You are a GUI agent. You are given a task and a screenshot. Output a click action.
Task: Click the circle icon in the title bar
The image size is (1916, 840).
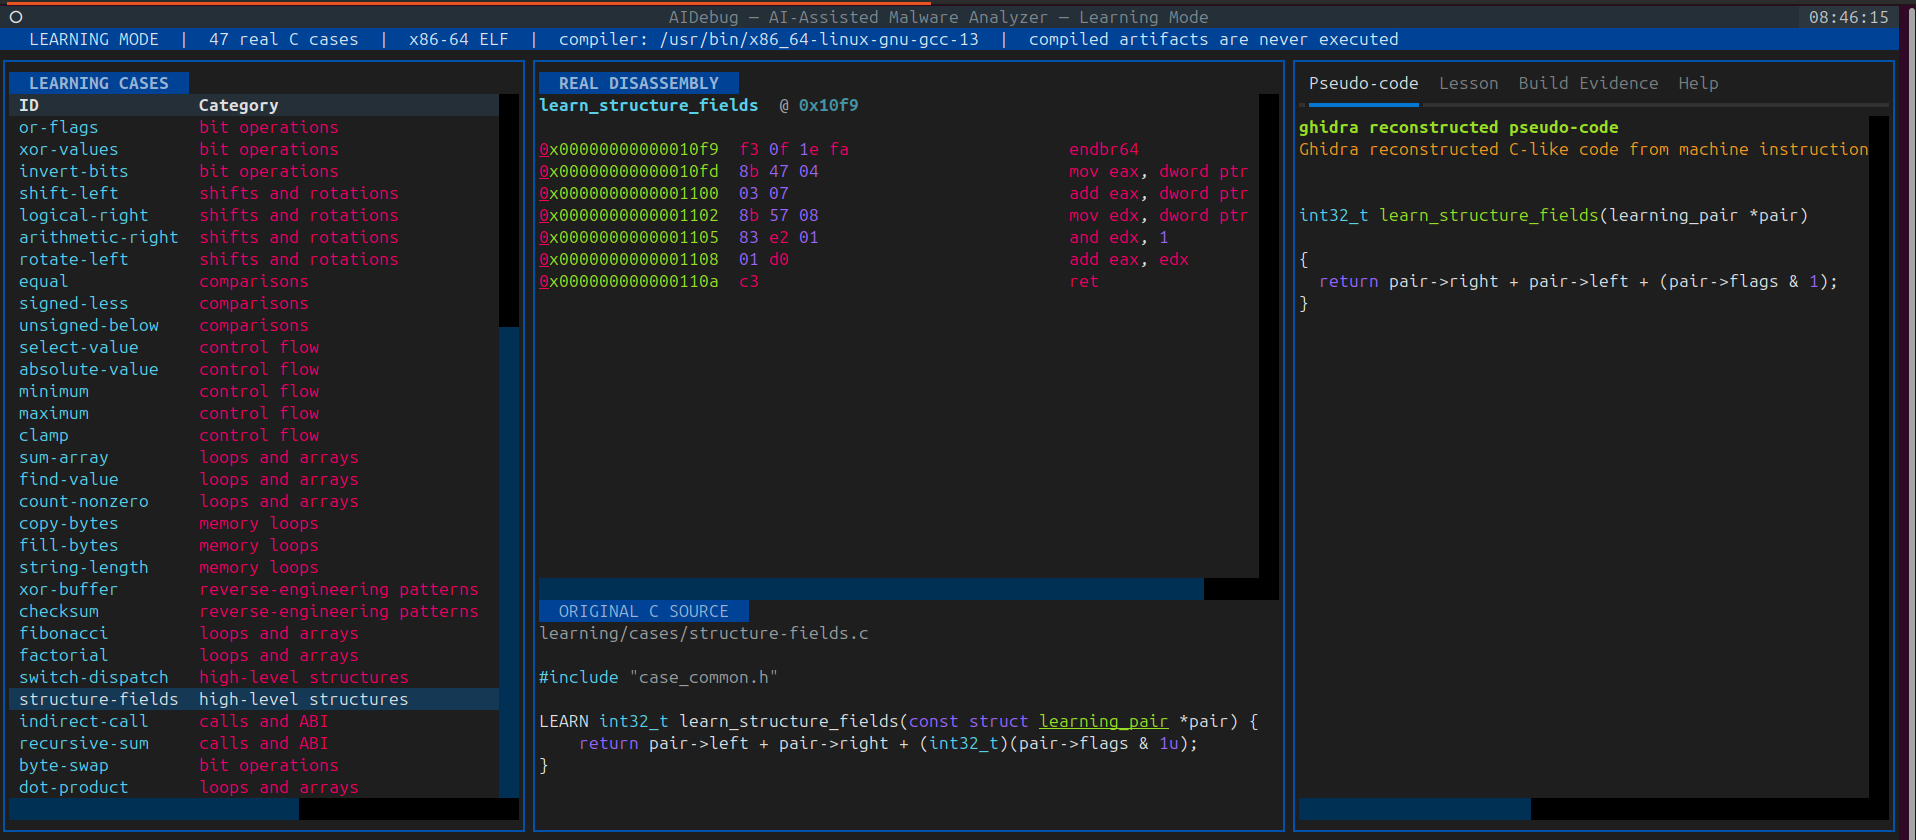[x=16, y=17]
